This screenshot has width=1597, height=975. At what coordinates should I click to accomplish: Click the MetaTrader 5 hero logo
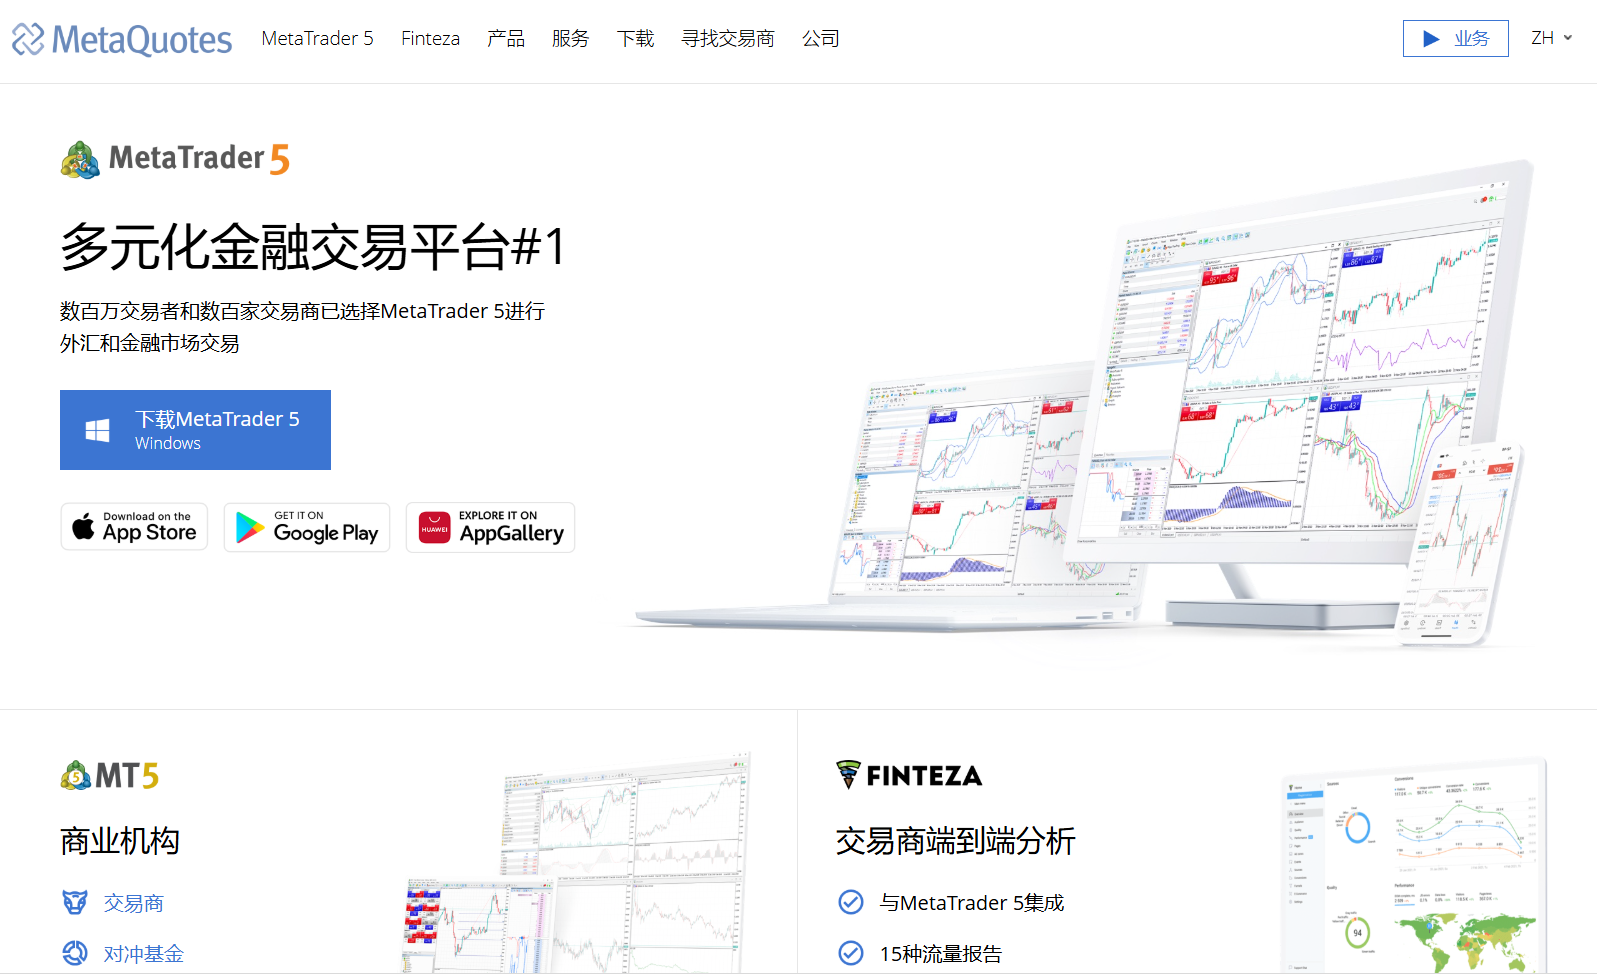click(175, 159)
